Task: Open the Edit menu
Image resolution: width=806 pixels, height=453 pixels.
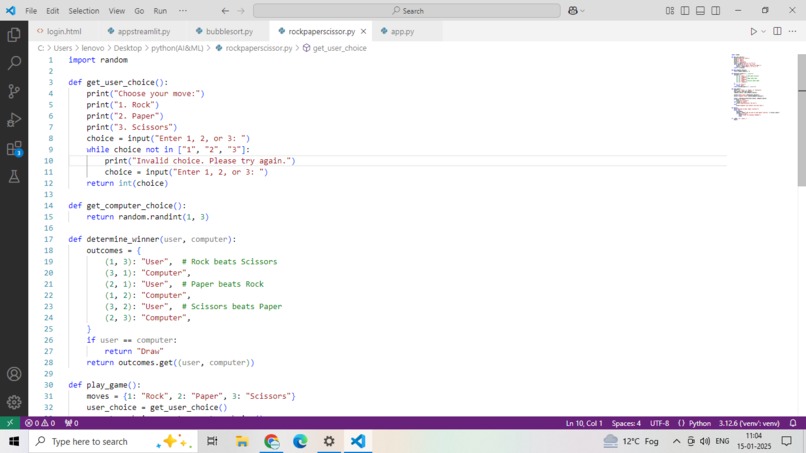Action: pyautogui.click(x=52, y=11)
